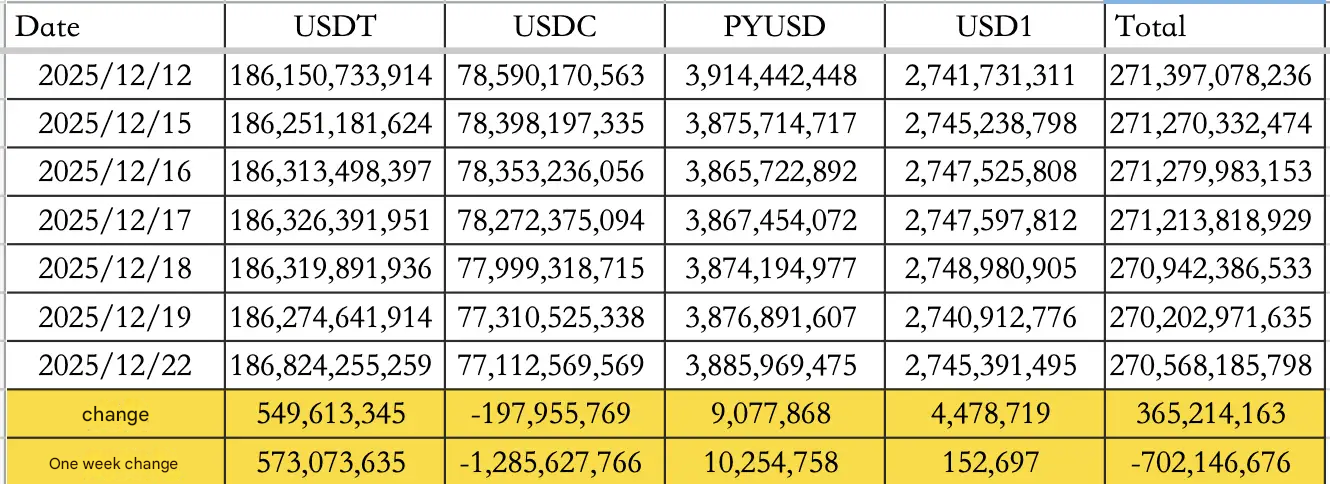Click the Date column header cell
The image size is (1330, 484).
pyautogui.click(x=113, y=26)
